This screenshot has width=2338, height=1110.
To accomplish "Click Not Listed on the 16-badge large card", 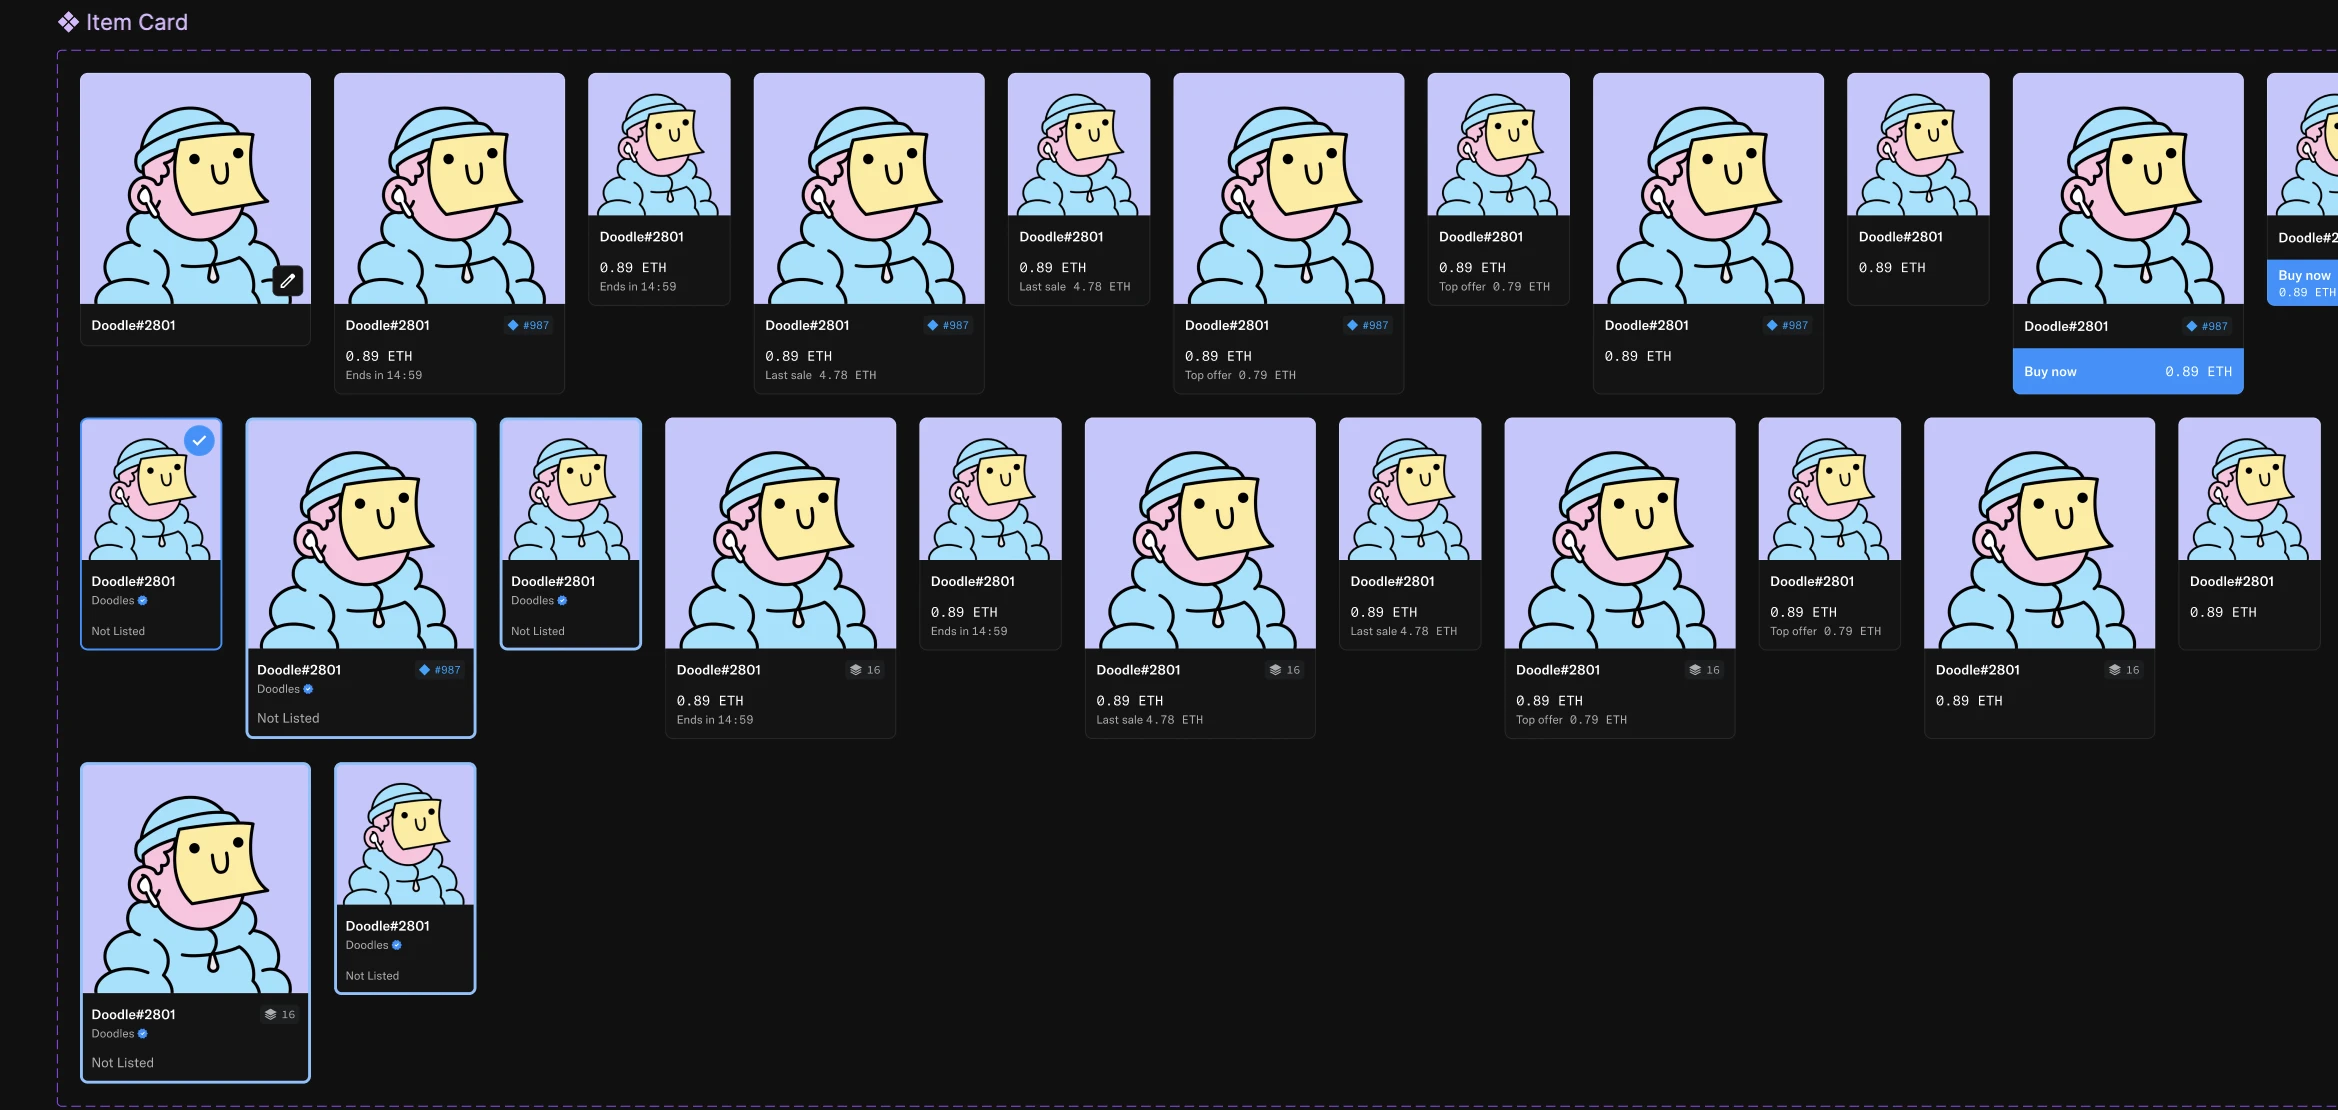I will tap(123, 1063).
